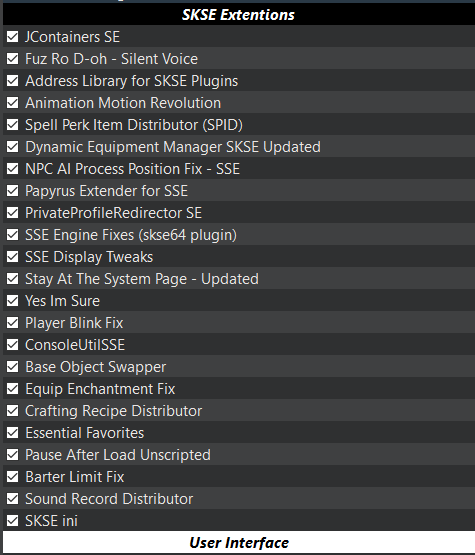
Task: Uncheck PrivateProfileRedirector SE checkbox
Action: point(13,212)
